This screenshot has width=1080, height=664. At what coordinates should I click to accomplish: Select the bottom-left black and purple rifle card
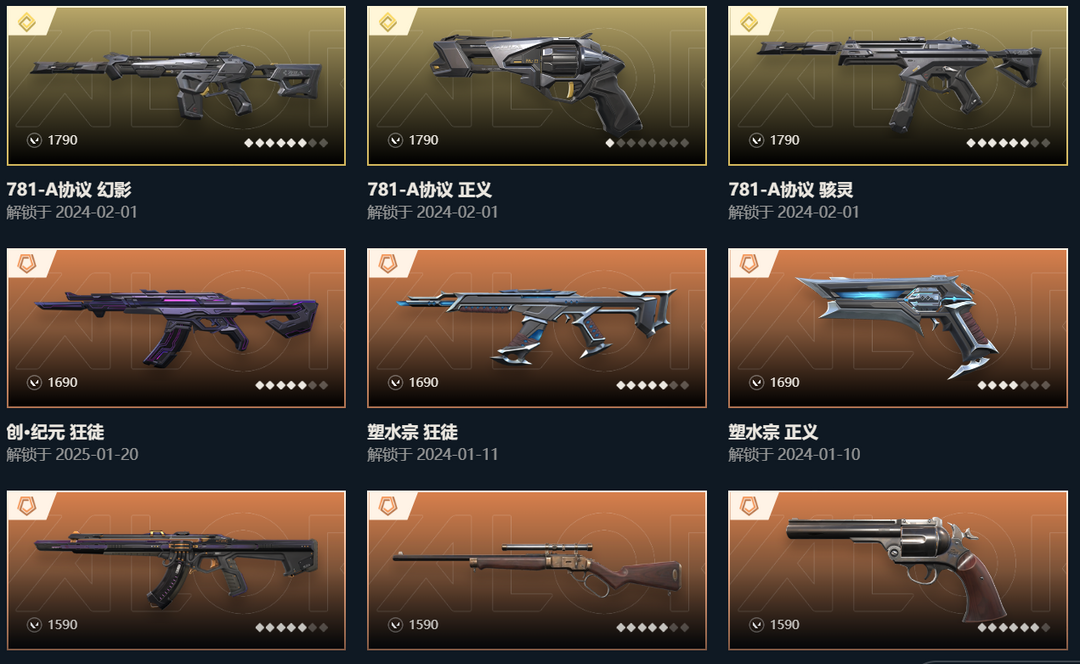(176, 571)
